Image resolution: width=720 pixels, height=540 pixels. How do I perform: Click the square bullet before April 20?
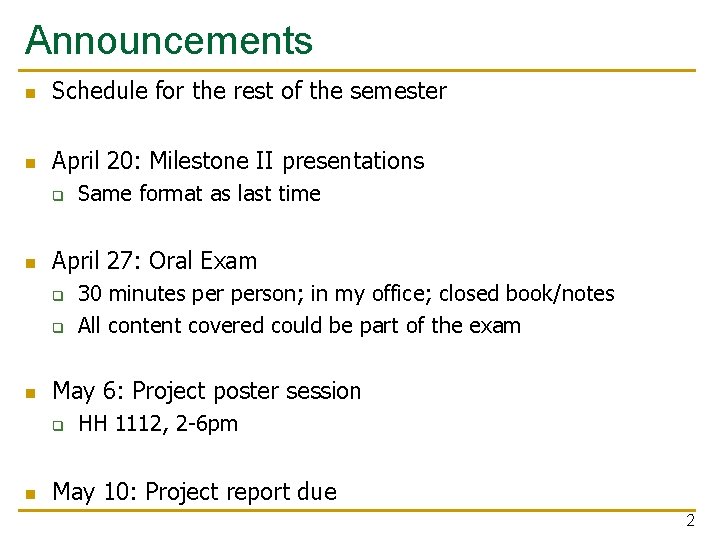click(x=31, y=163)
